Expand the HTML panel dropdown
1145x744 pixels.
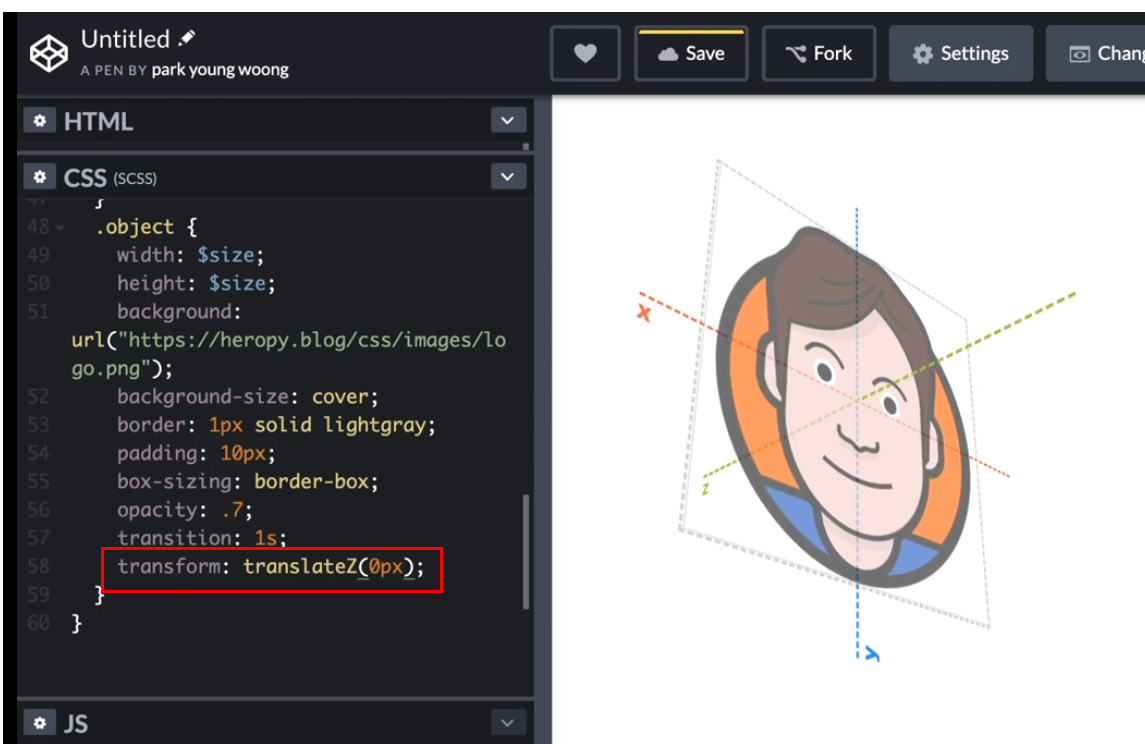pyautogui.click(x=508, y=120)
